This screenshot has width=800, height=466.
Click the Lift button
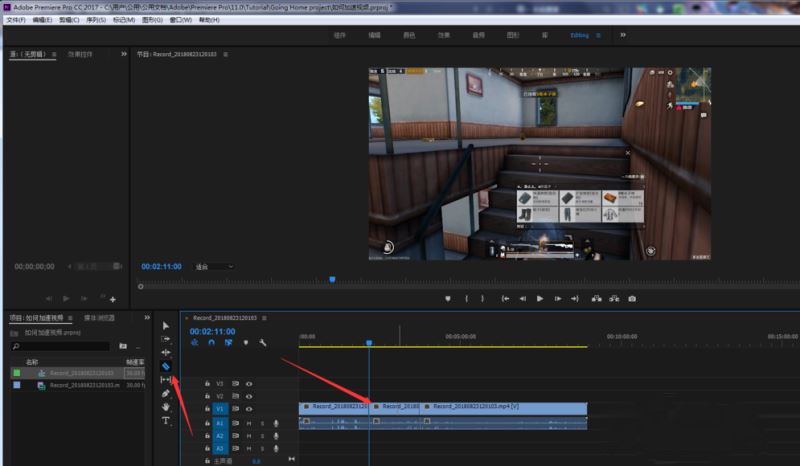coord(596,299)
